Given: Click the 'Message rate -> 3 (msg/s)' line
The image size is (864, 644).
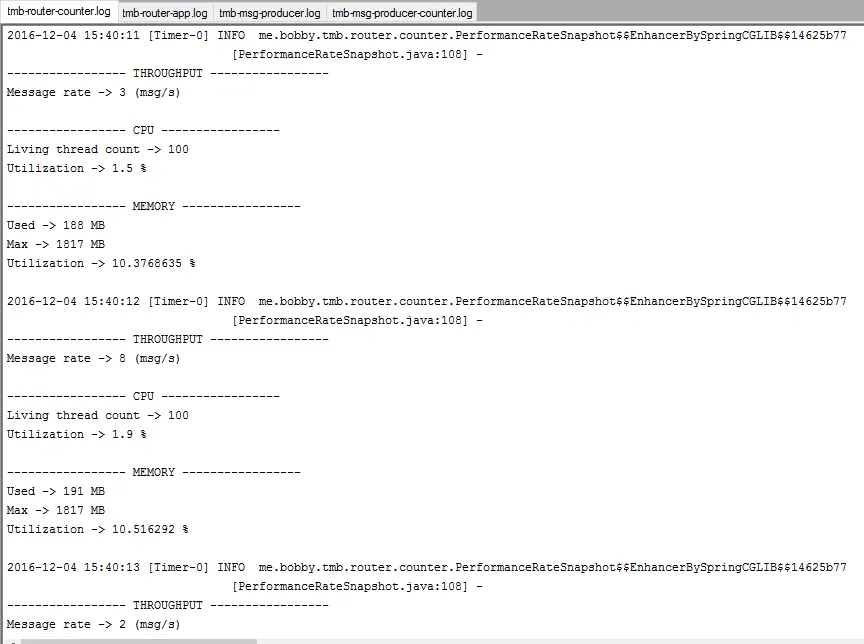Looking at the screenshot, I should (x=94, y=93).
